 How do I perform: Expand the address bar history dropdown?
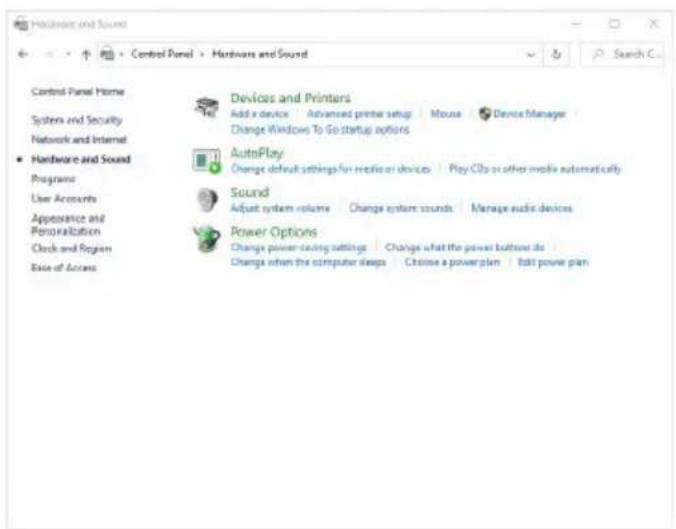coord(531,54)
